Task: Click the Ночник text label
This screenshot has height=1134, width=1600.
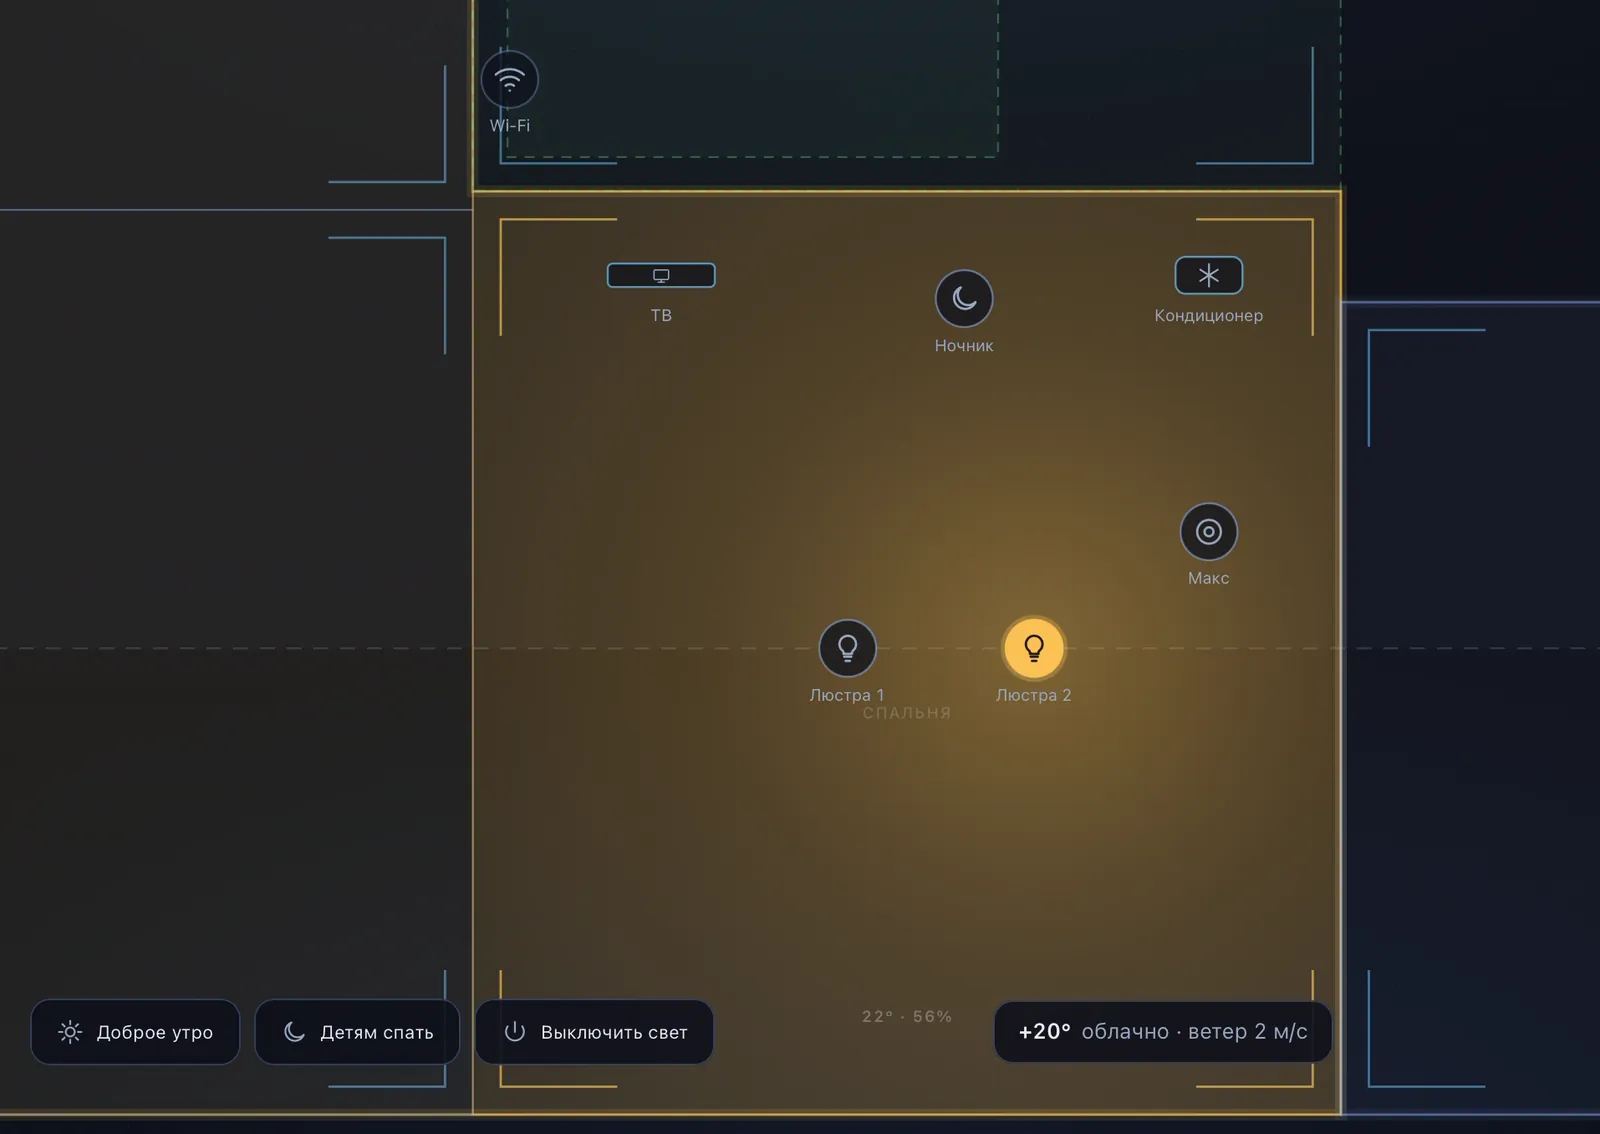Action: click(964, 346)
